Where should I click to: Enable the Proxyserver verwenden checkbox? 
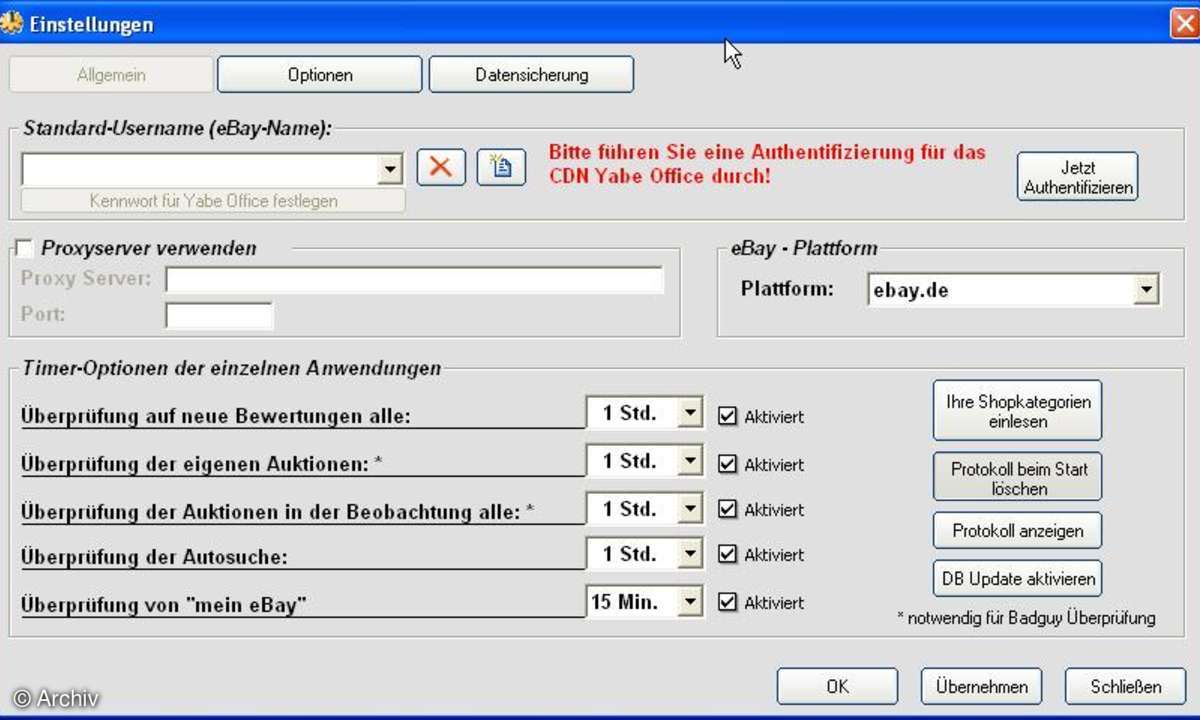[25, 248]
